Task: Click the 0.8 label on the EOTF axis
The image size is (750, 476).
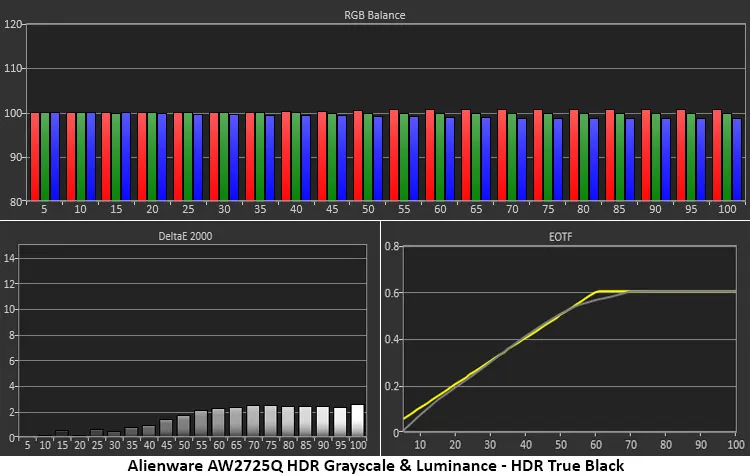Action: (x=392, y=246)
